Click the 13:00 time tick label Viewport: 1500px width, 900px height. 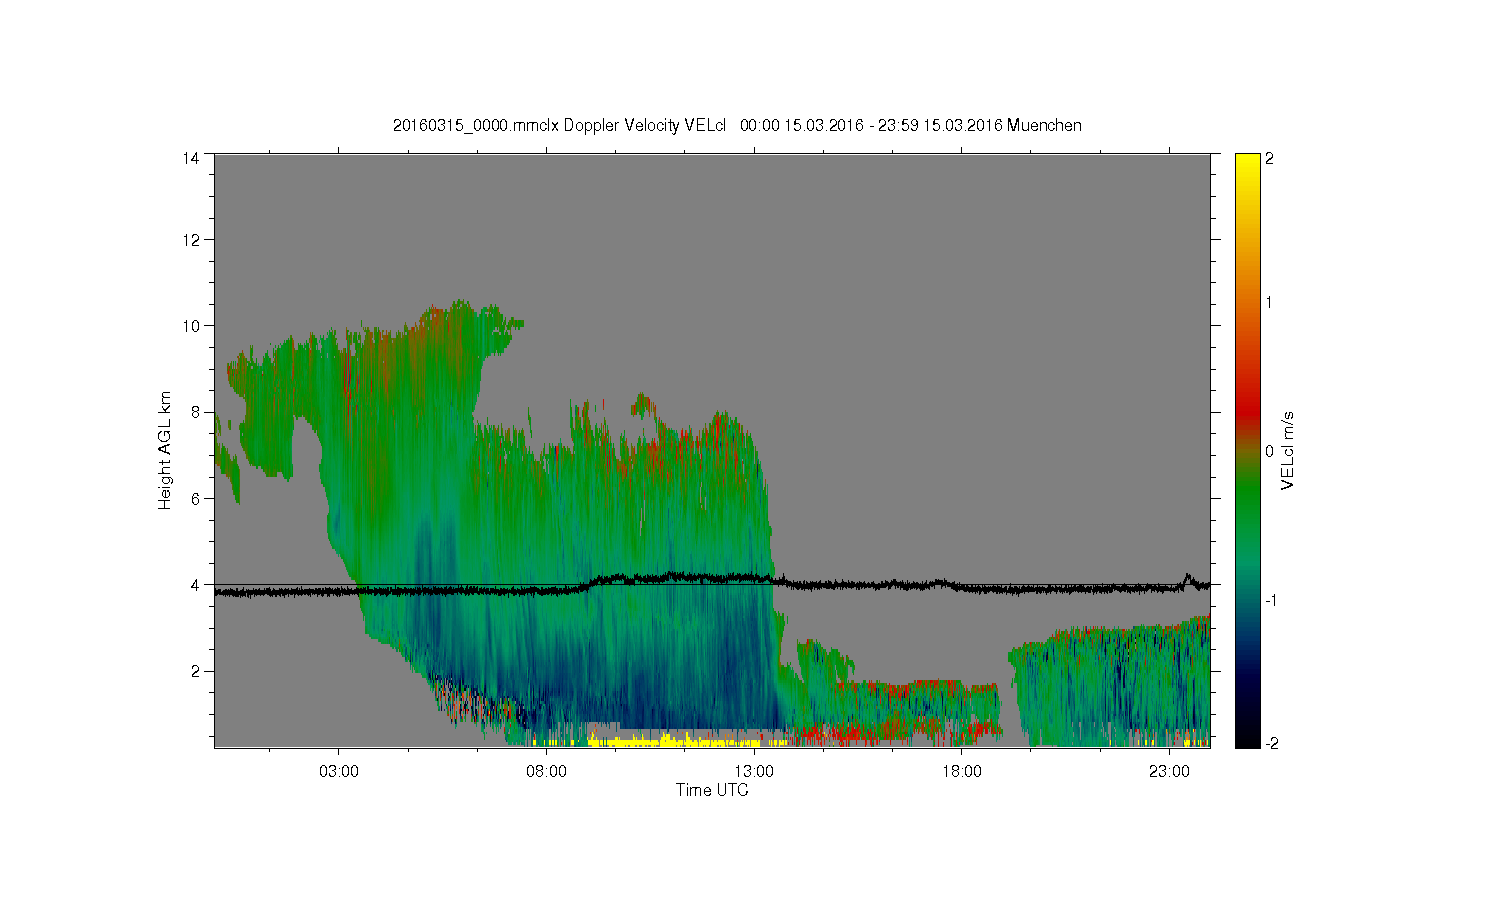(754, 772)
